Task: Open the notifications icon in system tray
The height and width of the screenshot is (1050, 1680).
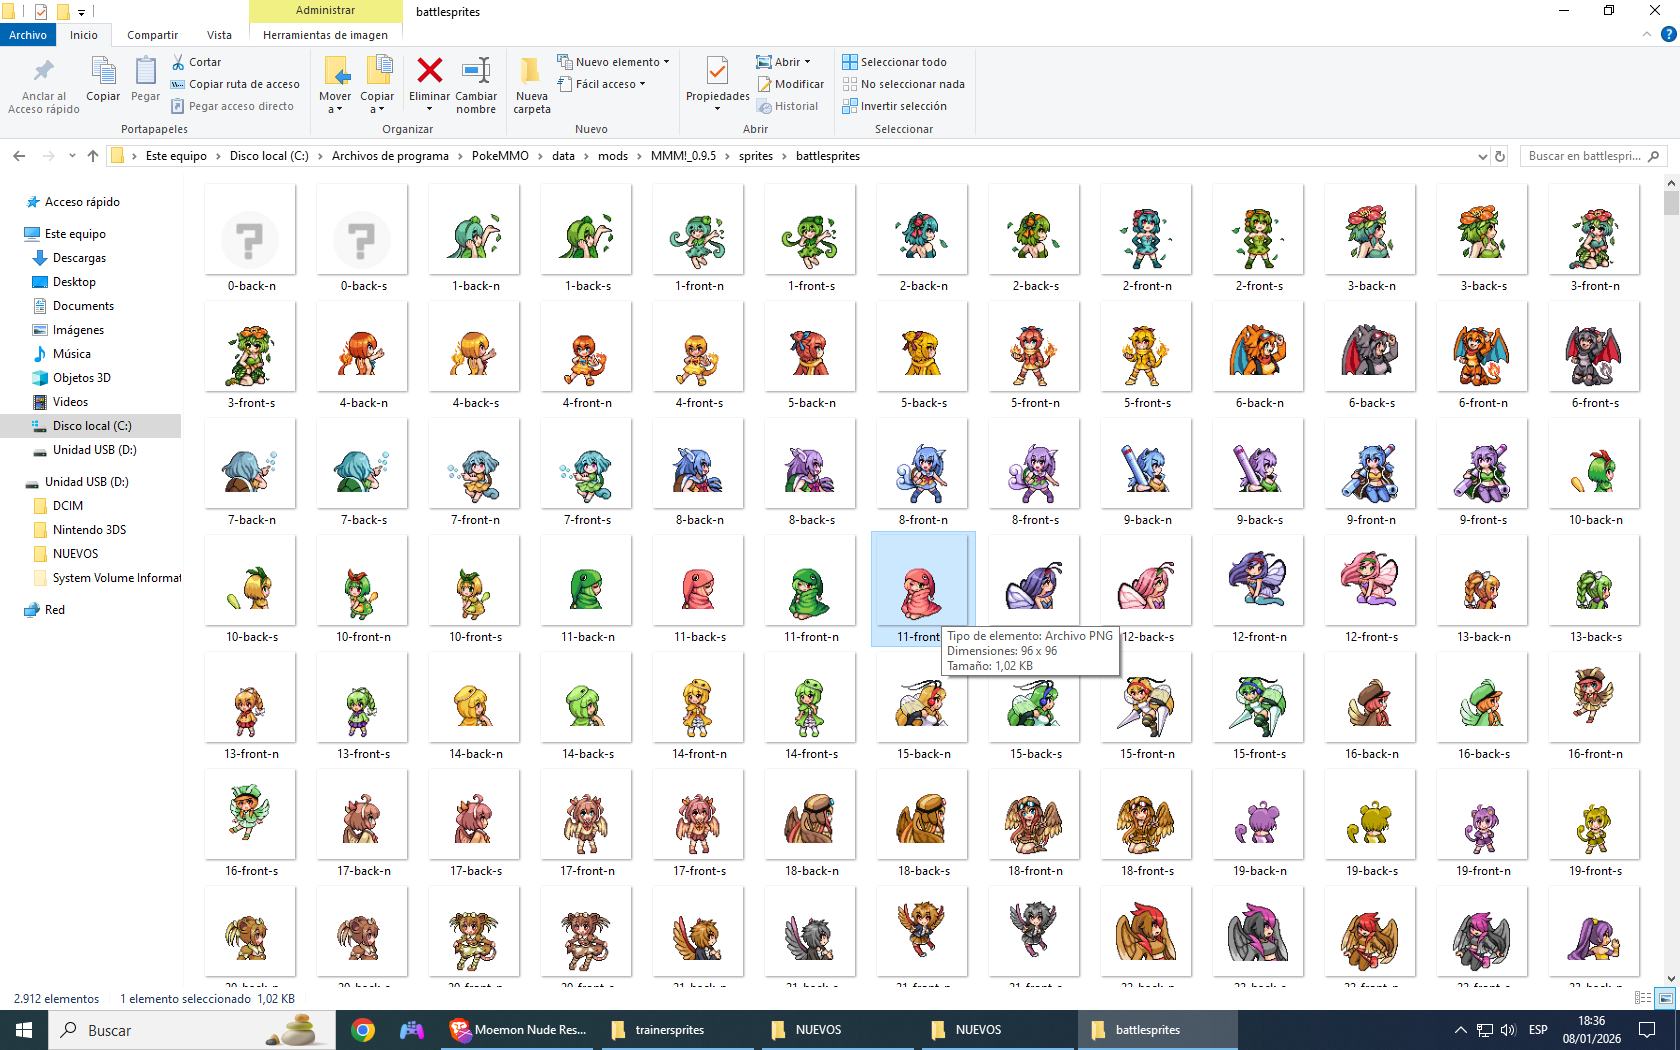Action: pyautogui.click(x=1647, y=1030)
